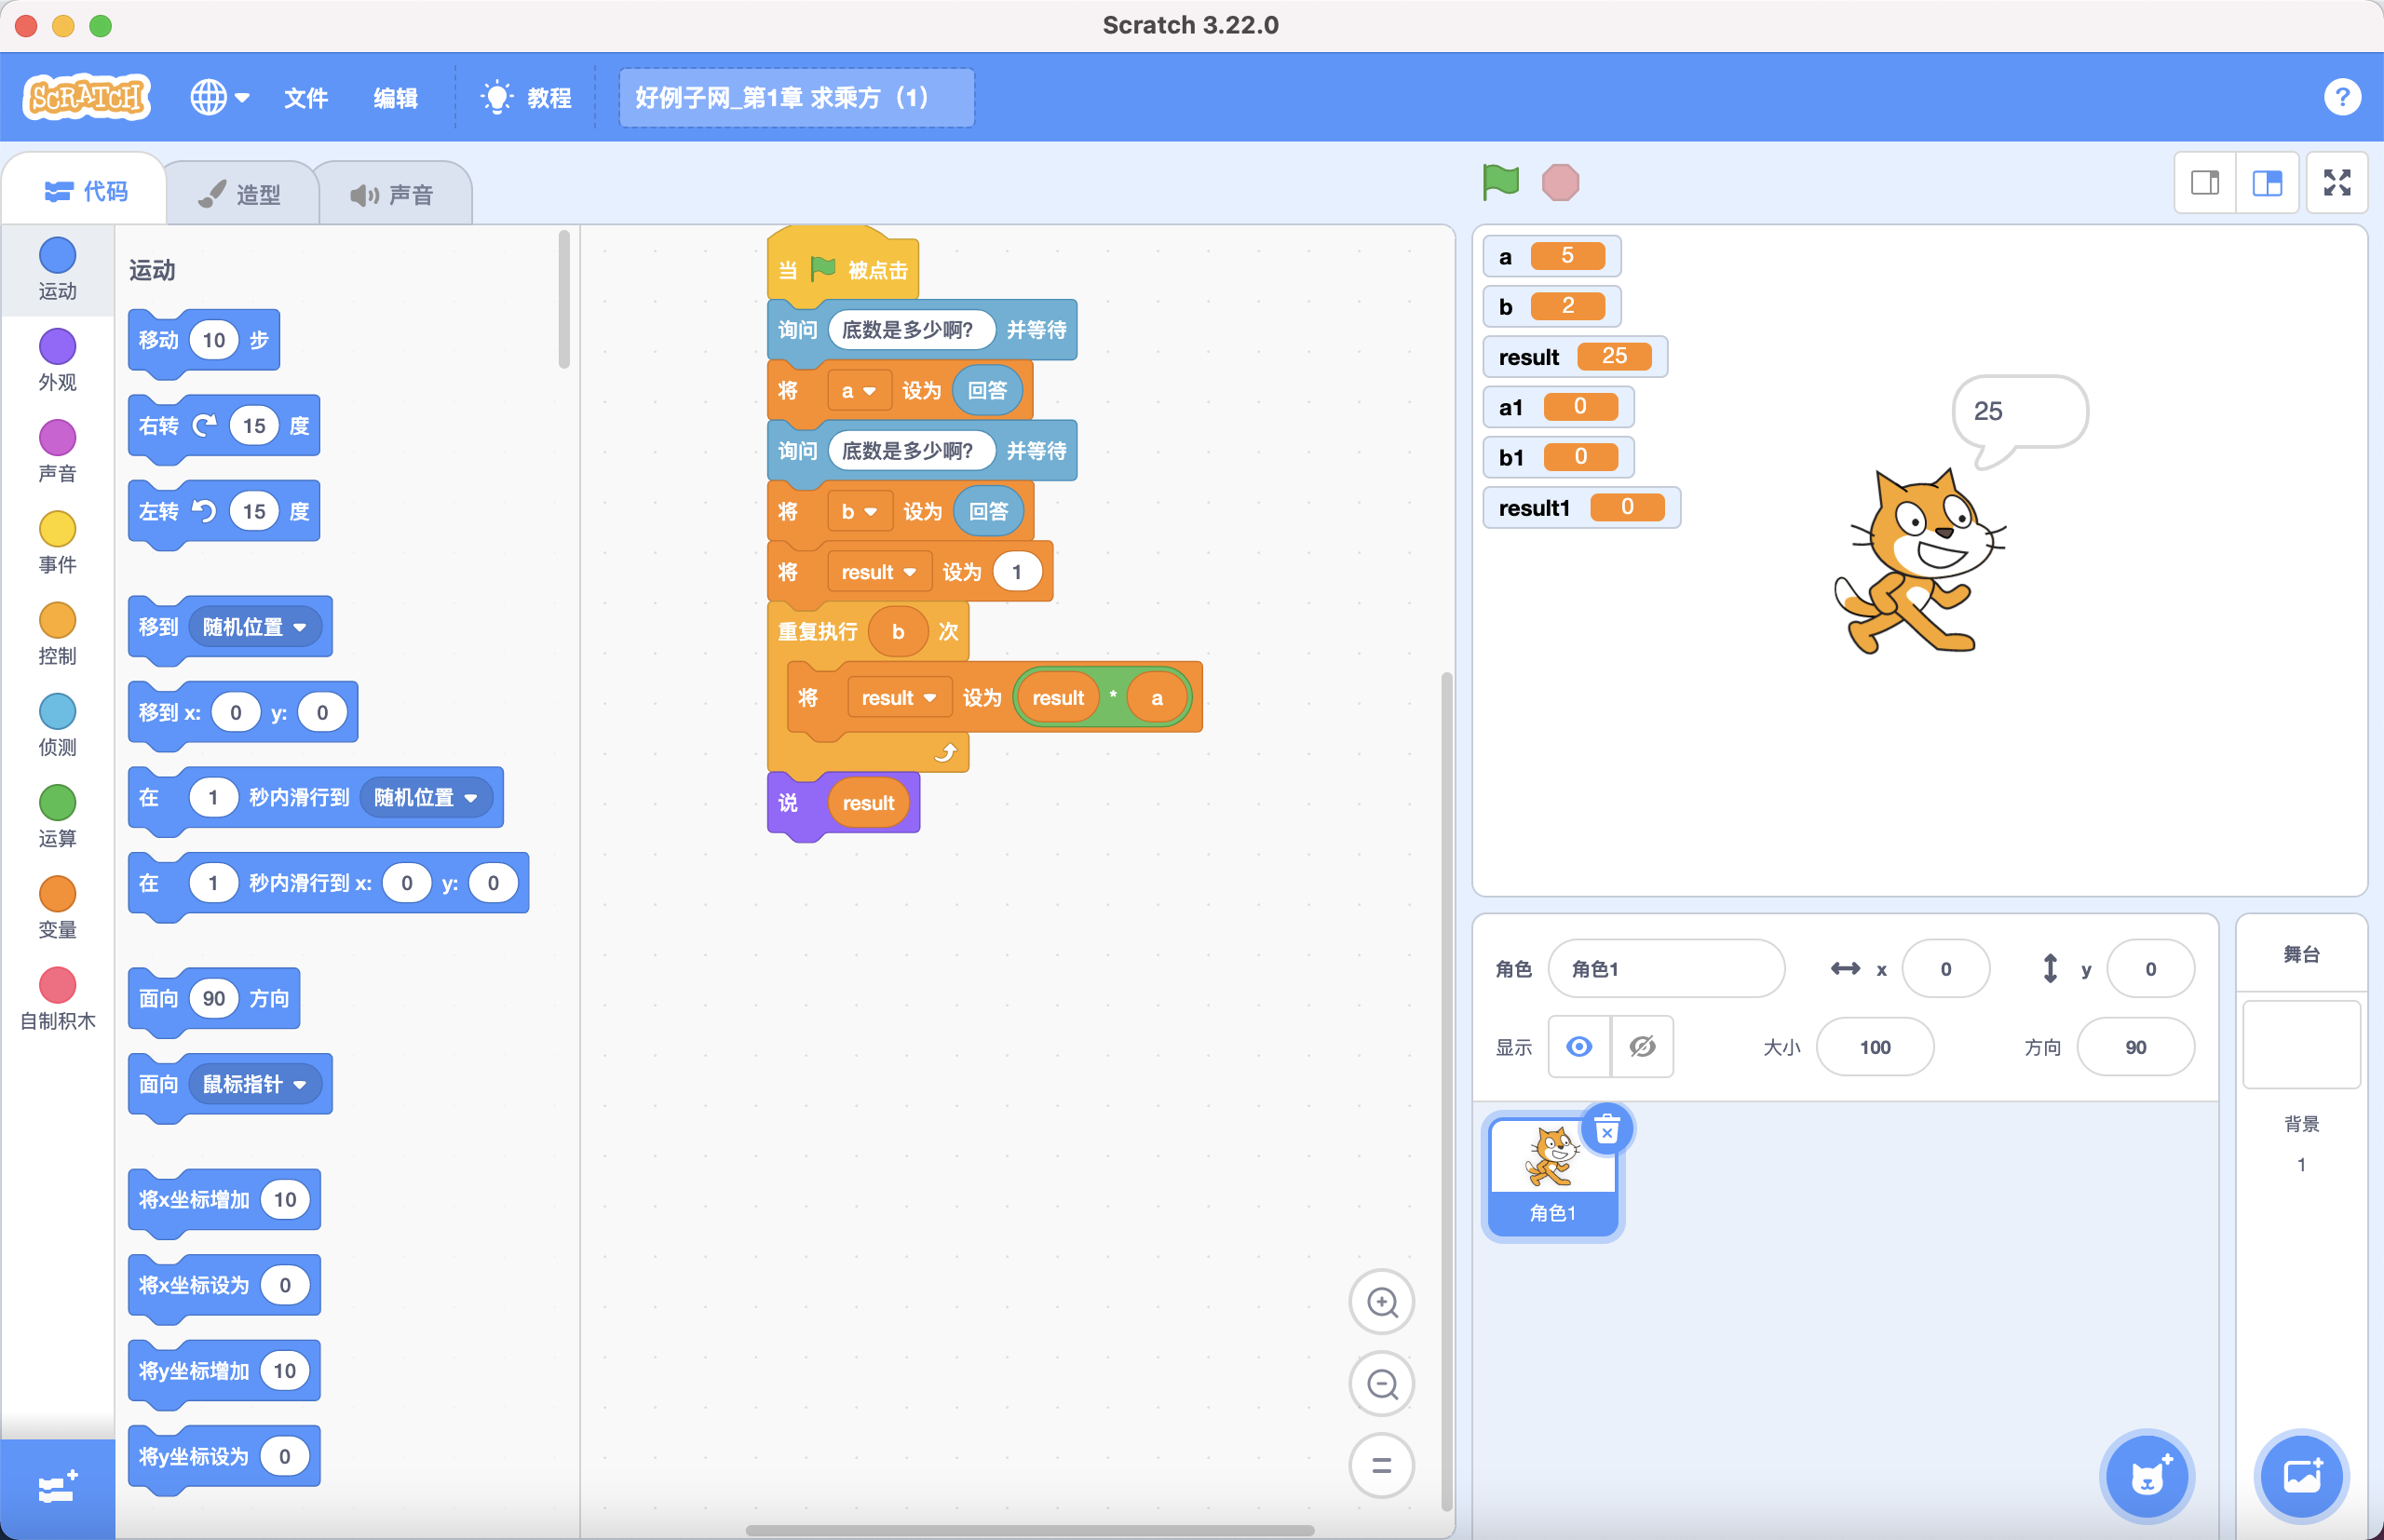Click the block palette vertical scrollbar
Viewport: 2384px width, 1540px height.
pos(564,300)
